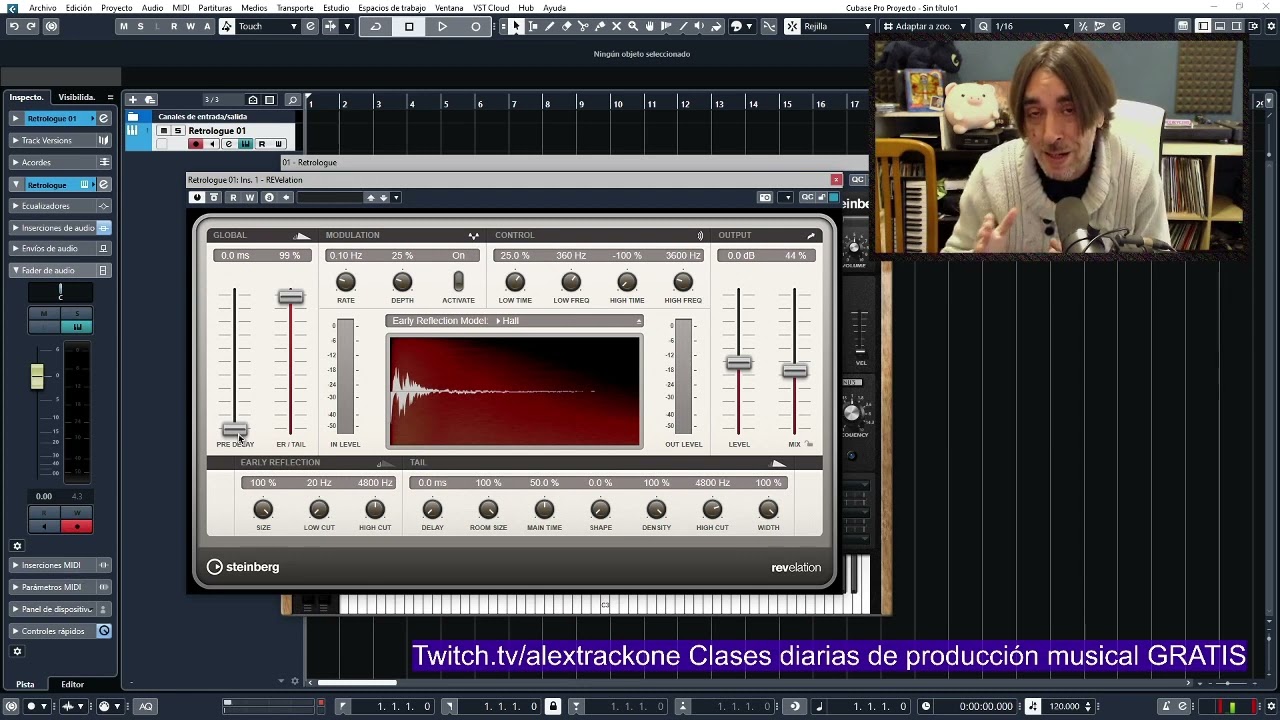The width and height of the screenshot is (1280, 720).
Task: Click the High Cut 4800 Hz tail knob
Action: pos(712,509)
